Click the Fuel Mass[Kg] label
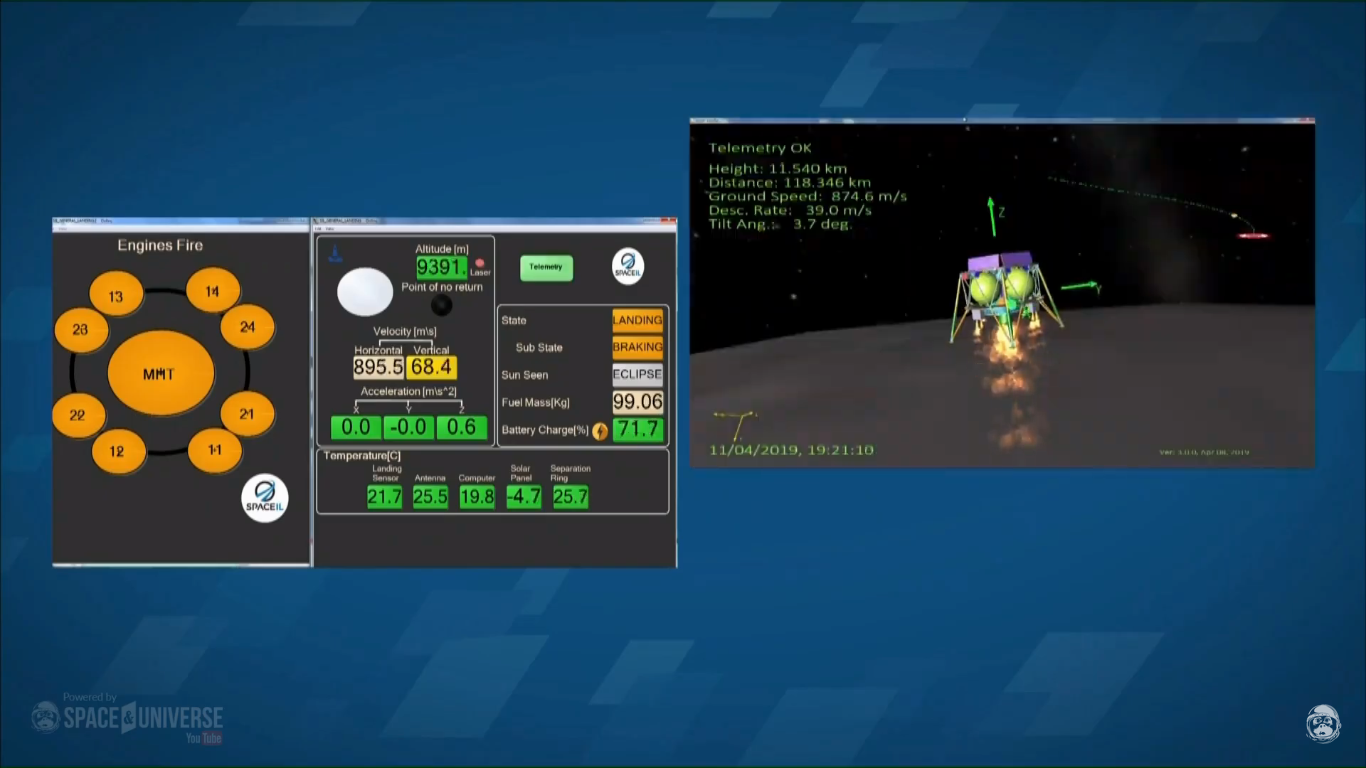The width and height of the screenshot is (1366, 768). pos(538,402)
